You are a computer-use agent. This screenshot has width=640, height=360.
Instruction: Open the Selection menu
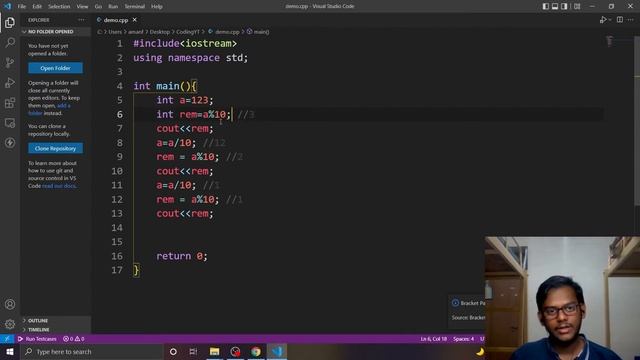[59, 6]
